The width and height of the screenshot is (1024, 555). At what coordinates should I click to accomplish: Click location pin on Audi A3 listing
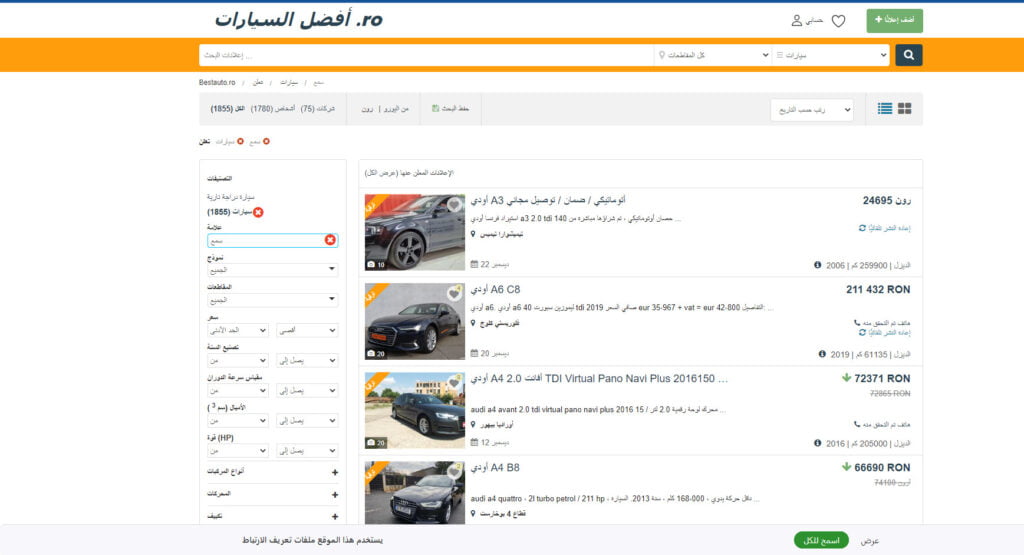coord(473,234)
